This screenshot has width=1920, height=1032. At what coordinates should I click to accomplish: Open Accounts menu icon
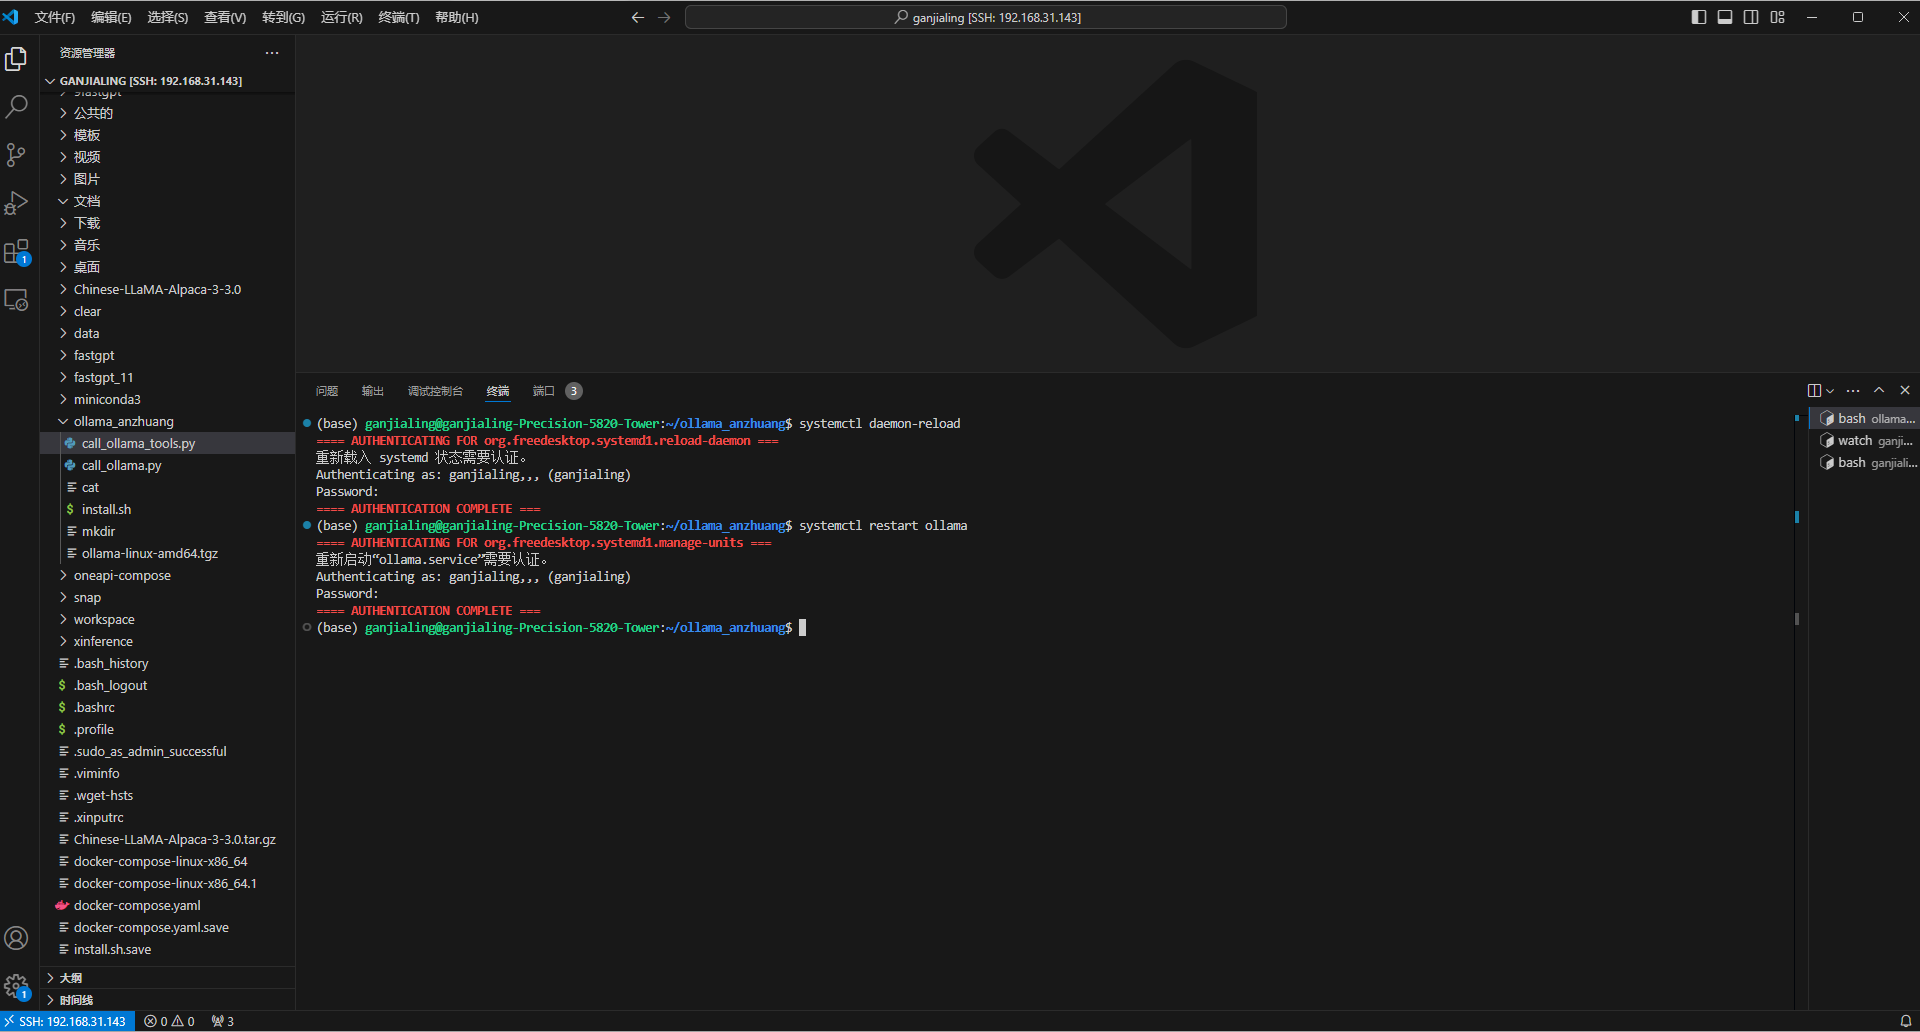(x=16, y=938)
